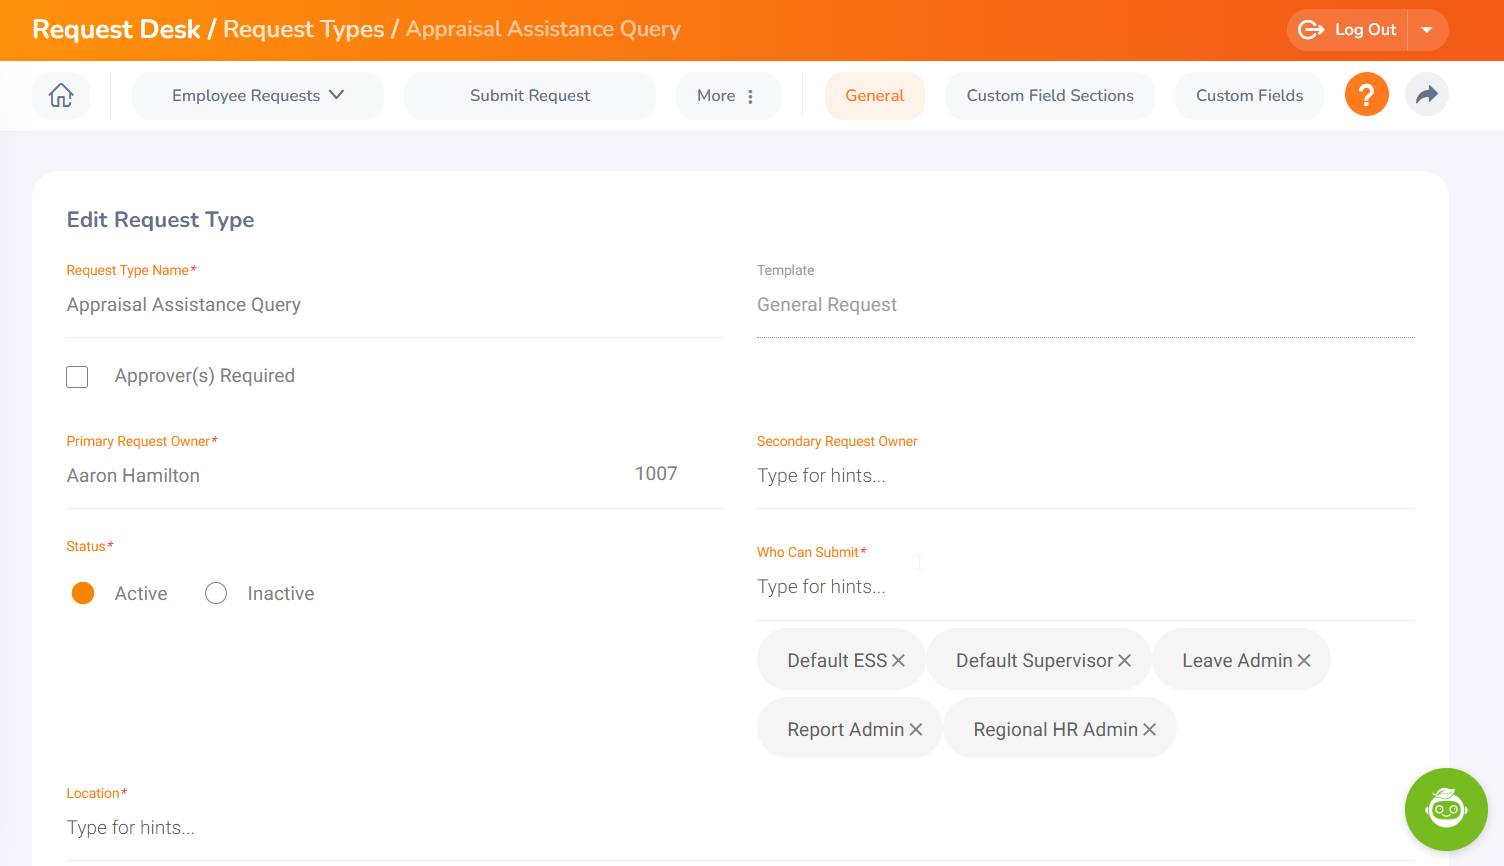Image resolution: width=1504 pixels, height=866 pixels.
Task: Remove the Report Admin tag
Action: coord(915,730)
